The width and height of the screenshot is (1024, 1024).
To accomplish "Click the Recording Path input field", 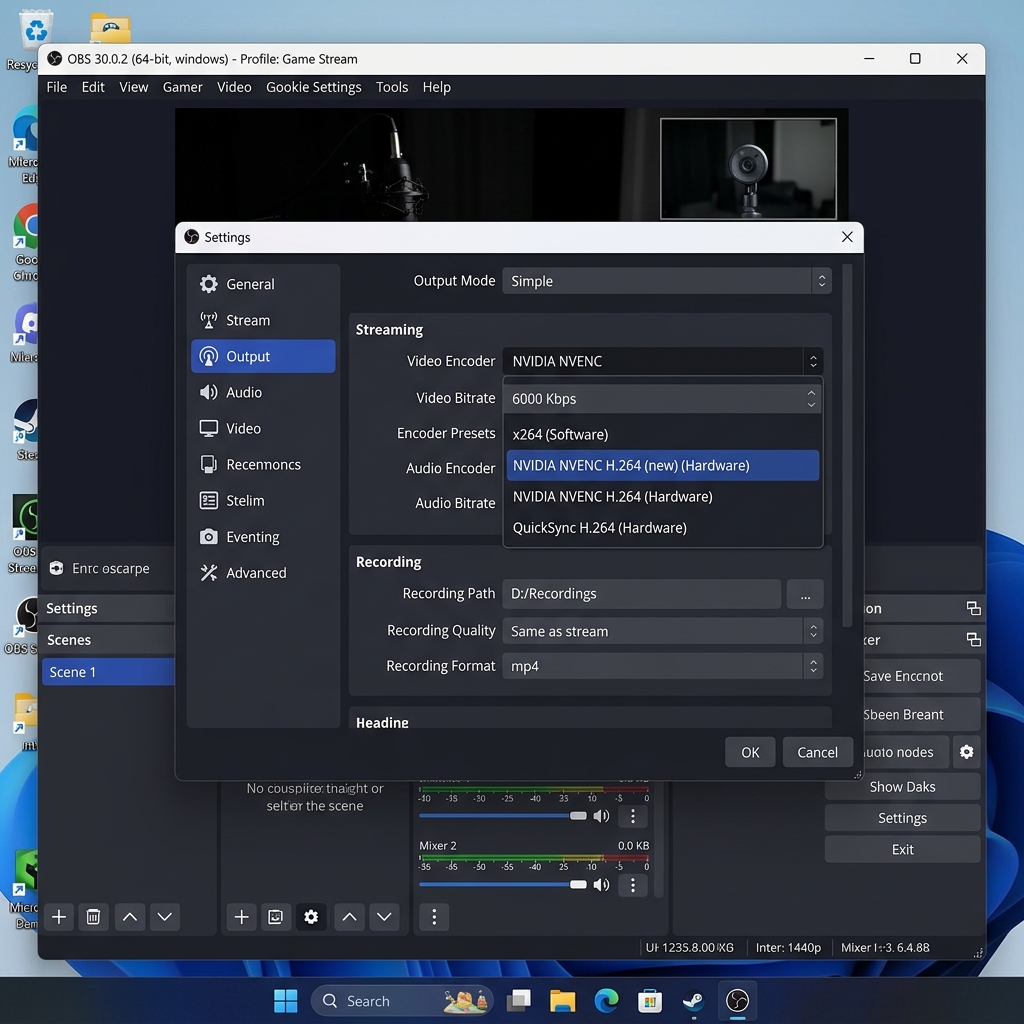I will click(642, 594).
